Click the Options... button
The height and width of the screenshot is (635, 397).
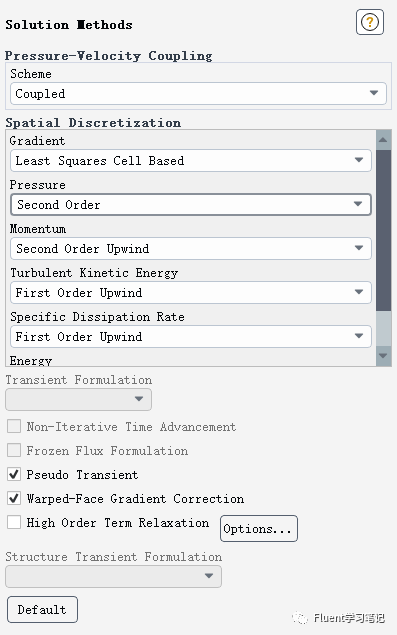tap(259, 528)
